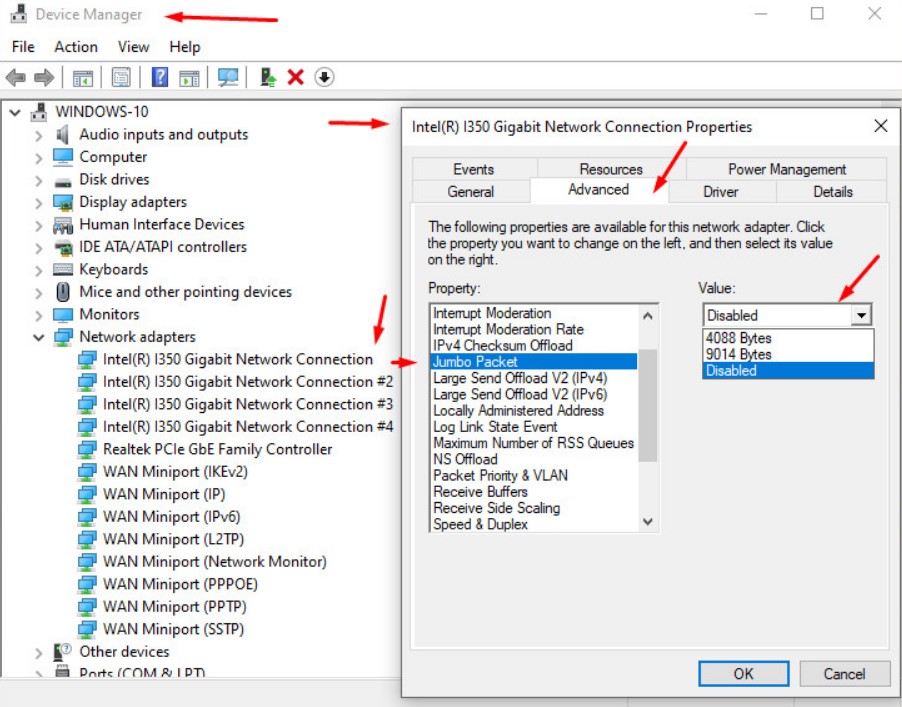The height and width of the screenshot is (707, 902).
Task: Switch to the Details tab
Action: click(x=832, y=192)
